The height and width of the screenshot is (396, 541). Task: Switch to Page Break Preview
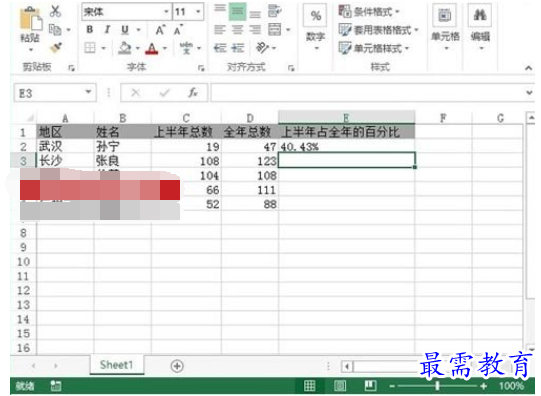tap(370, 386)
